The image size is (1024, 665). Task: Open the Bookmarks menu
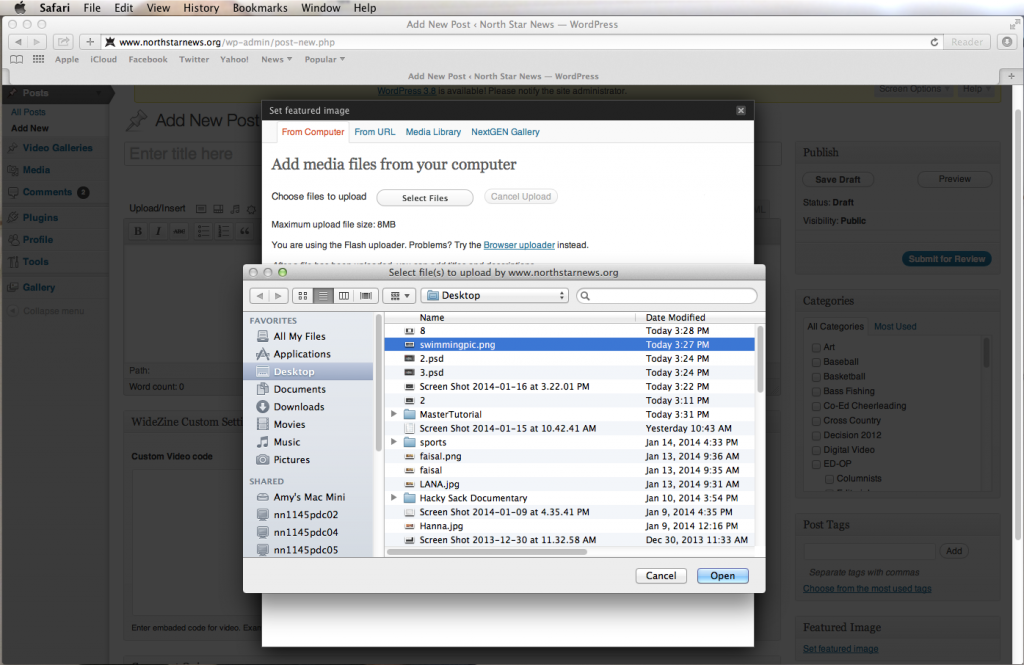(x=260, y=8)
